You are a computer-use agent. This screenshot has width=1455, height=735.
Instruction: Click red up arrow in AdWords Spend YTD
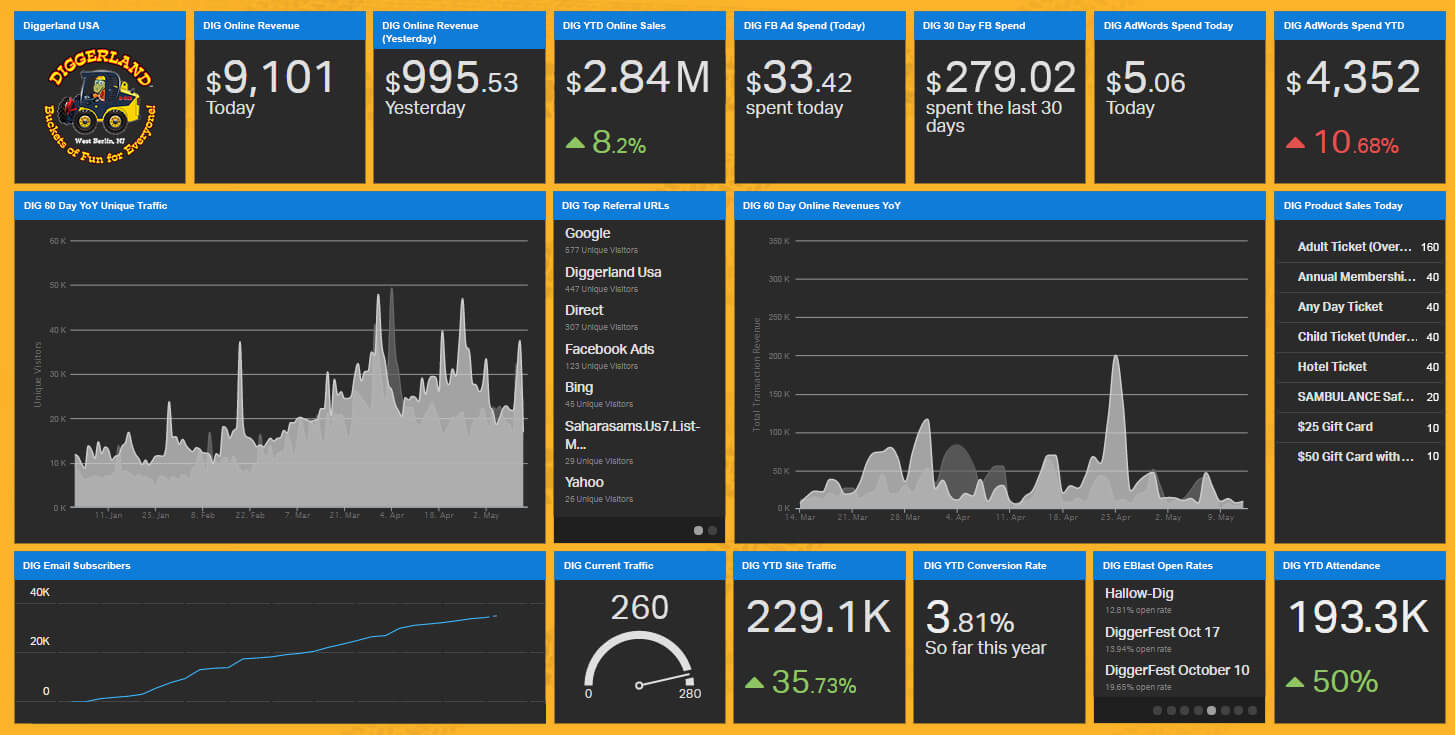pos(1295,143)
